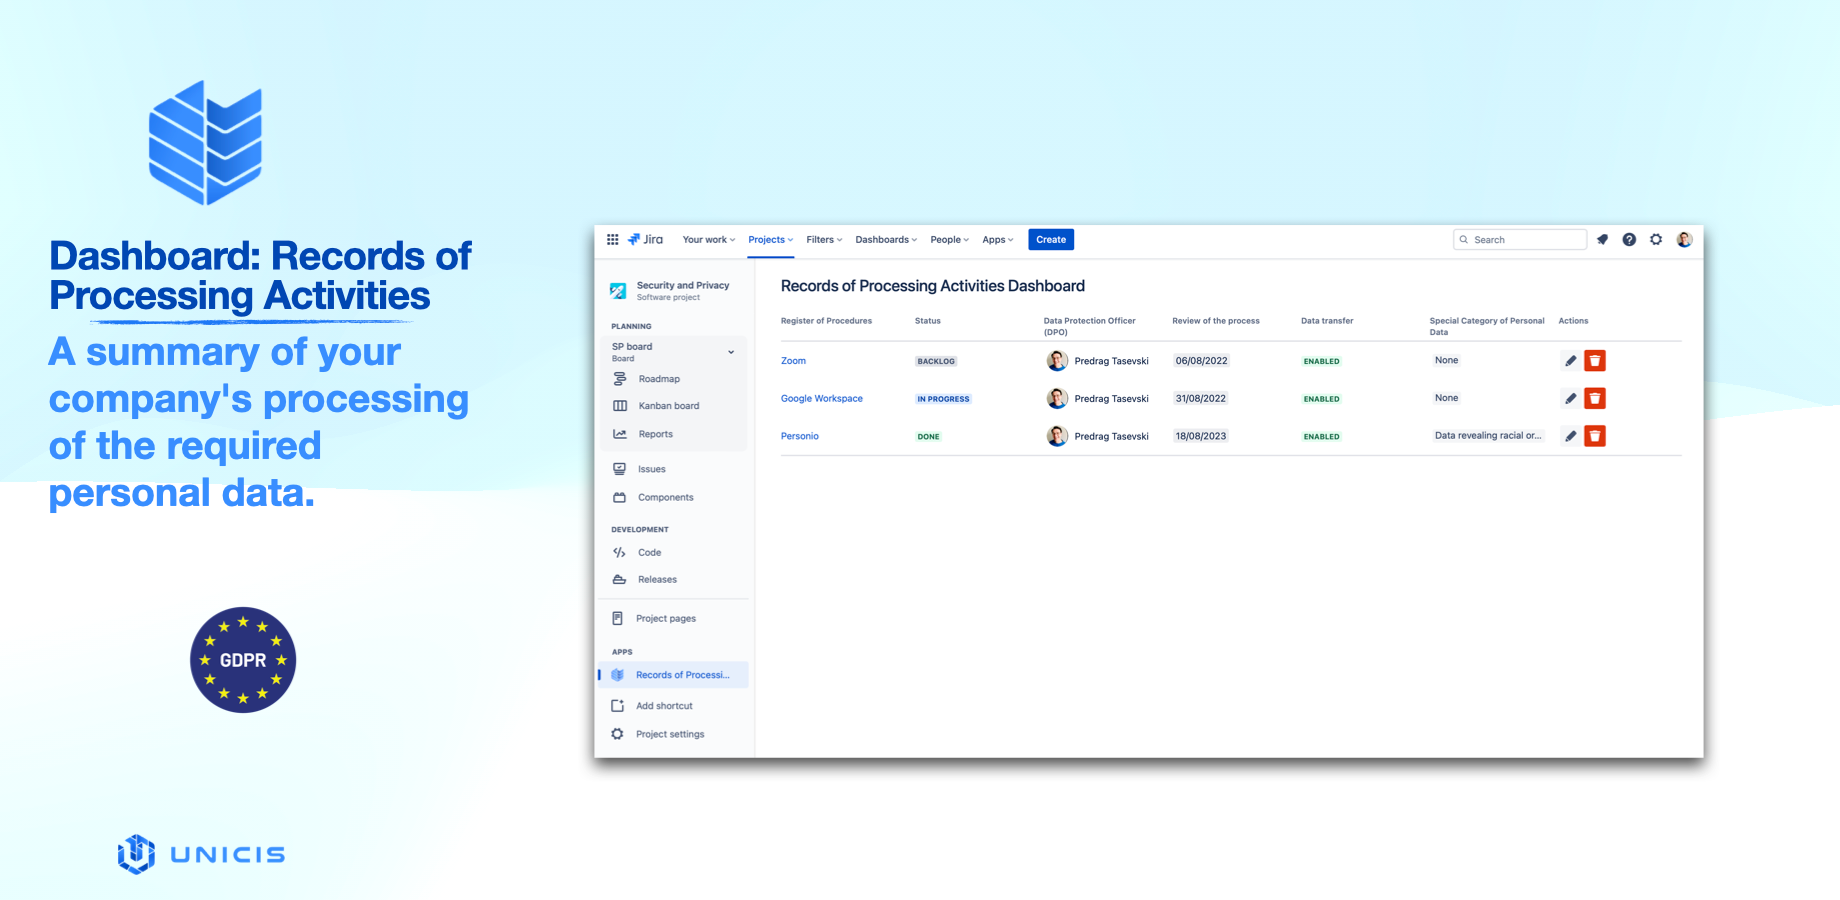
Task: Delete the Google Workspace record via the trash icon
Action: 1595,399
